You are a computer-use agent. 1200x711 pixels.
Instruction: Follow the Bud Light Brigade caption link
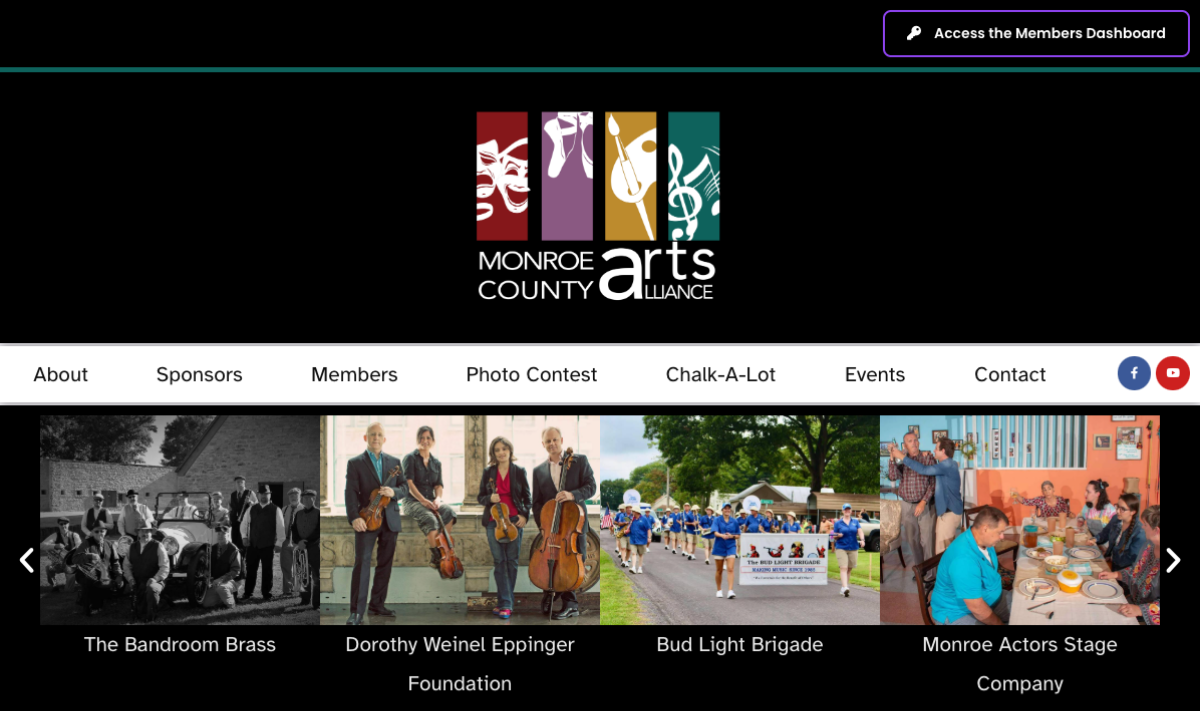(x=740, y=645)
